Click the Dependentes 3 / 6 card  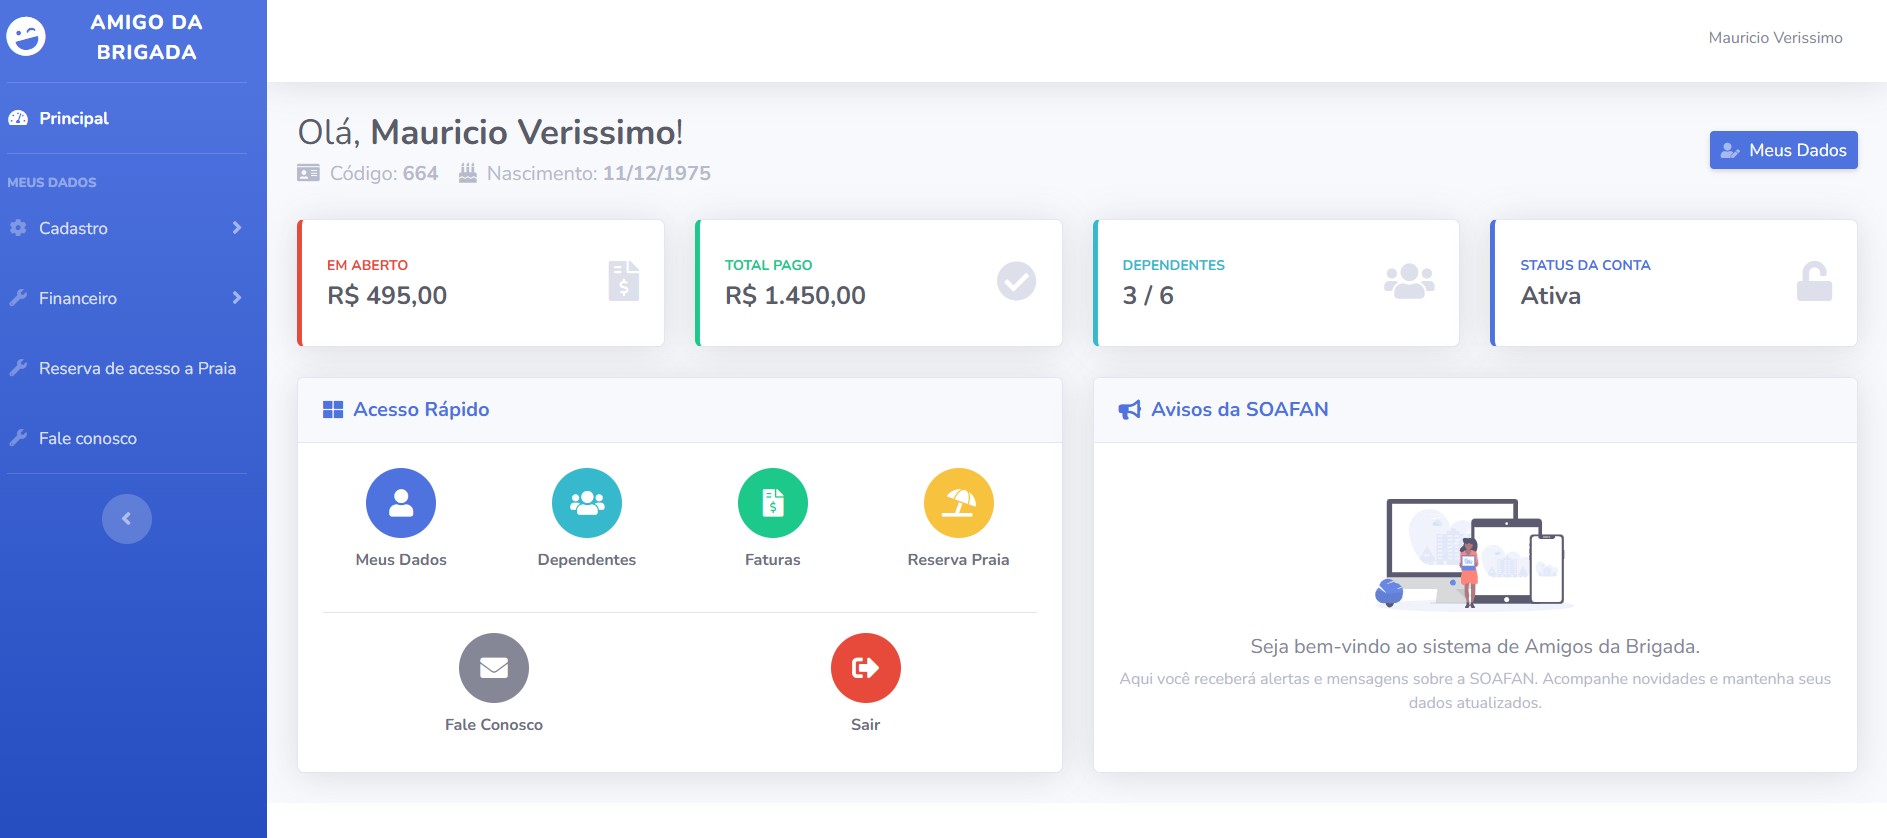[x=1275, y=283]
